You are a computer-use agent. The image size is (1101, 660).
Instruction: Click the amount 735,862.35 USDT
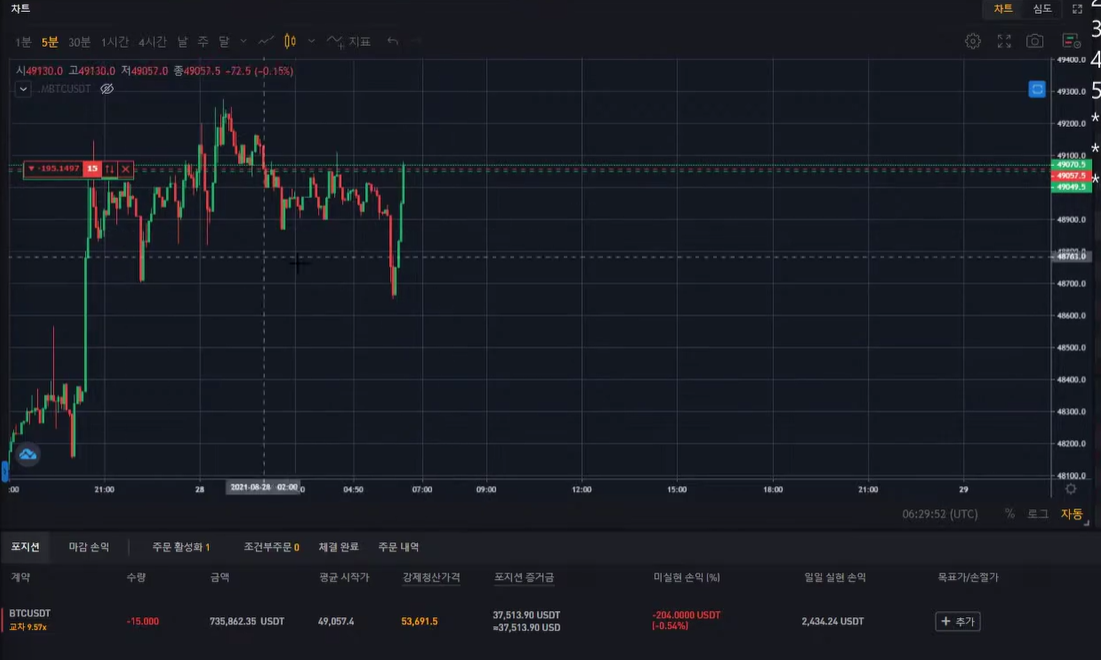(x=246, y=621)
